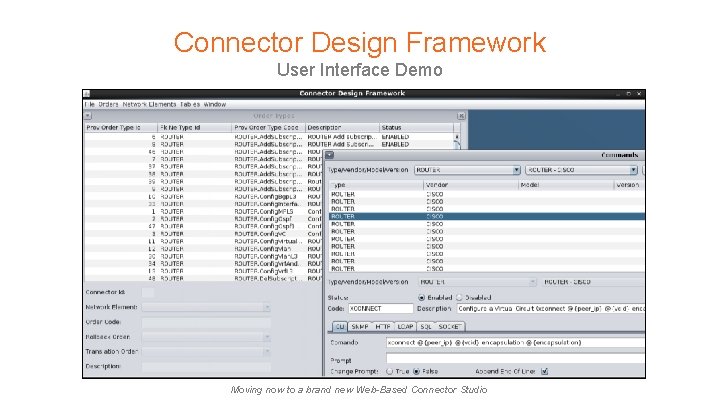
Task: Select the ROUTER.ConfigVirtual order row
Action: 203,241
